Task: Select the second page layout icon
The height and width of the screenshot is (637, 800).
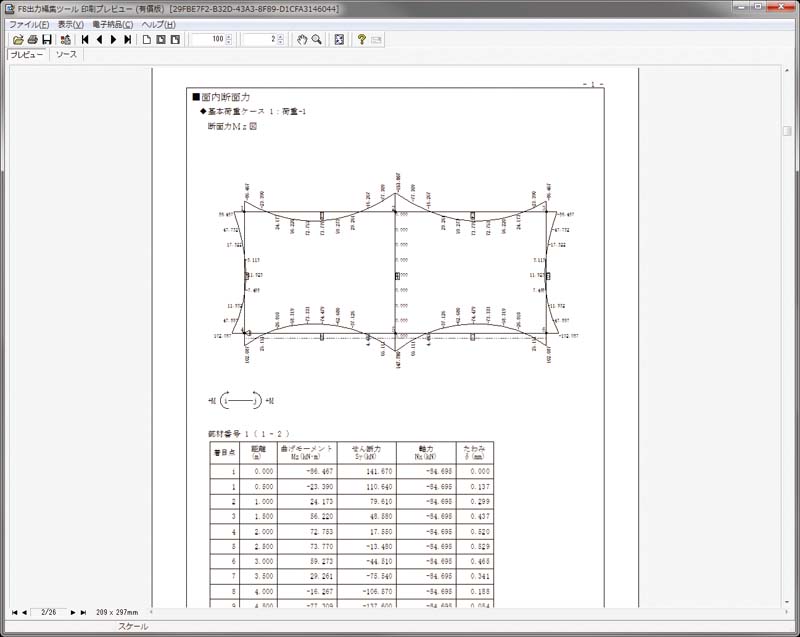Action: (161, 39)
